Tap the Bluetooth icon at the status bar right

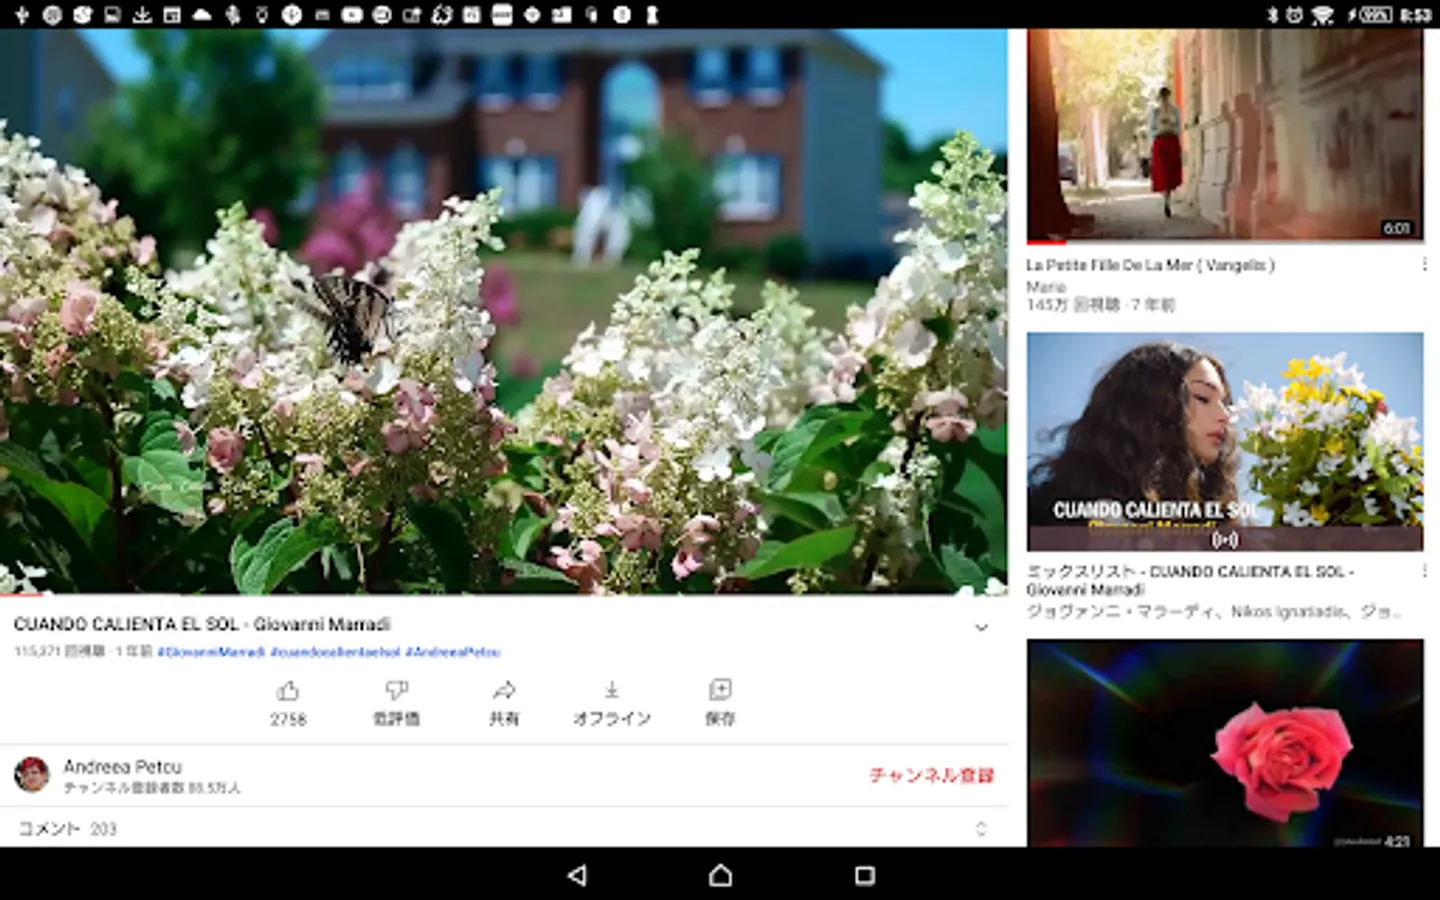(1273, 14)
